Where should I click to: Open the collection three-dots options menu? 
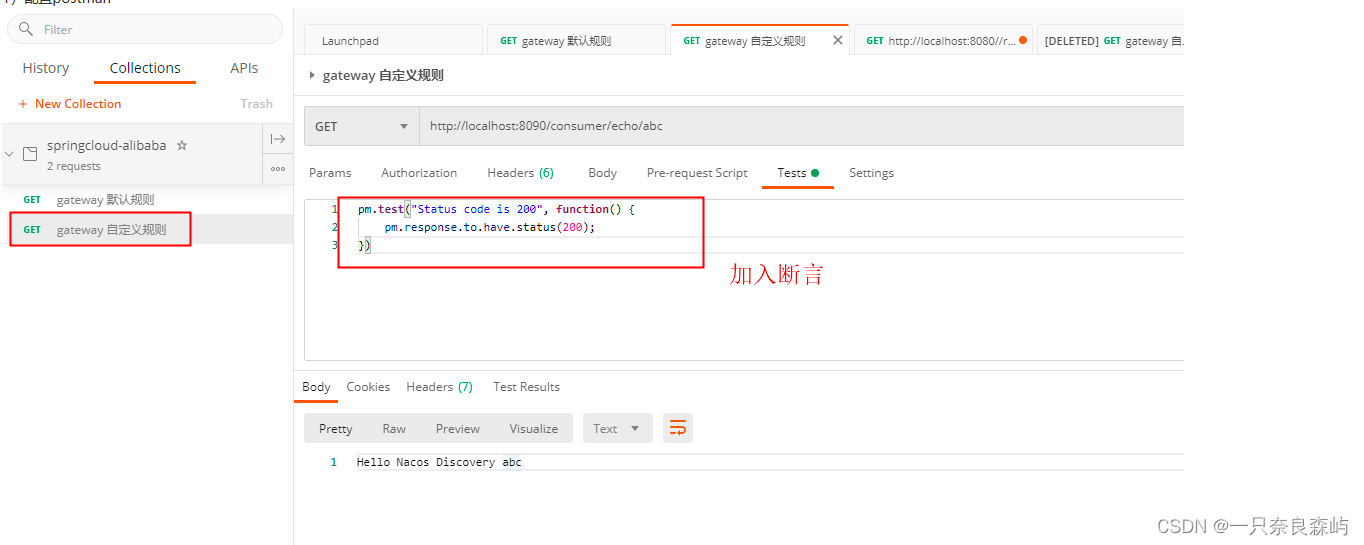(x=278, y=169)
